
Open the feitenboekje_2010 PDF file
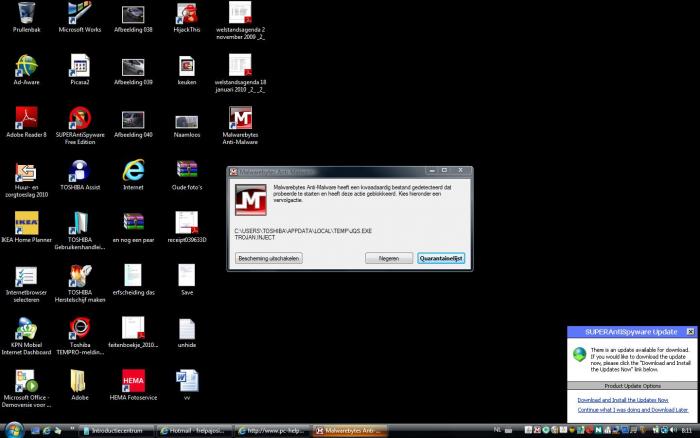pyautogui.click(x=133, y=333)
